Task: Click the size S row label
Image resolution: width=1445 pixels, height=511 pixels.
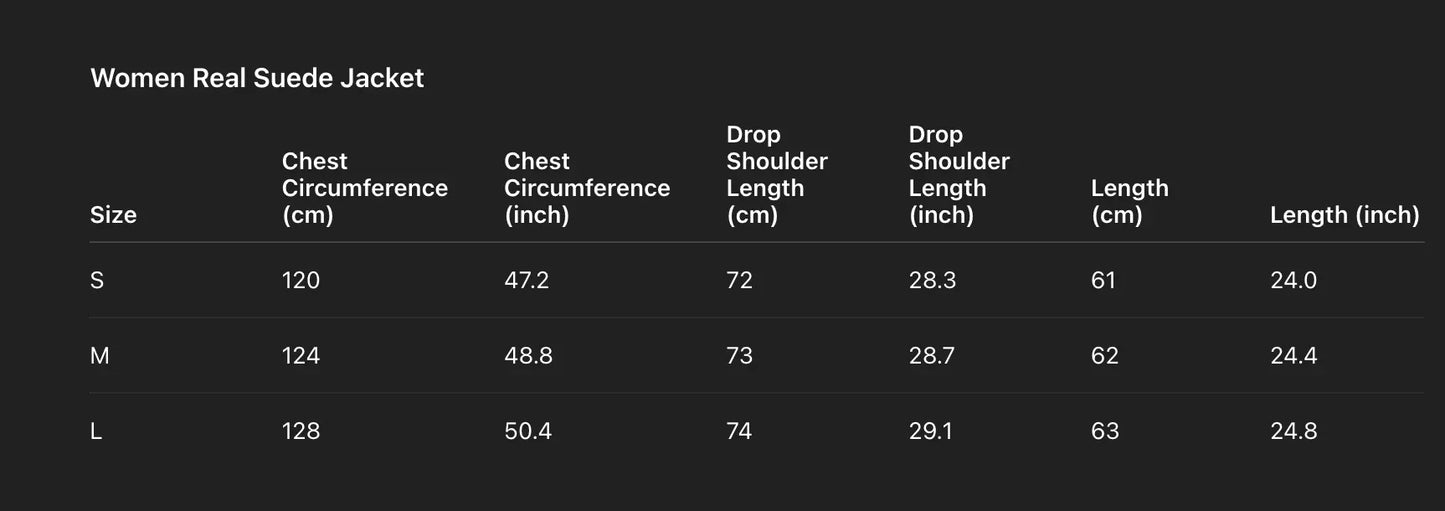Action: click(97, 280)
